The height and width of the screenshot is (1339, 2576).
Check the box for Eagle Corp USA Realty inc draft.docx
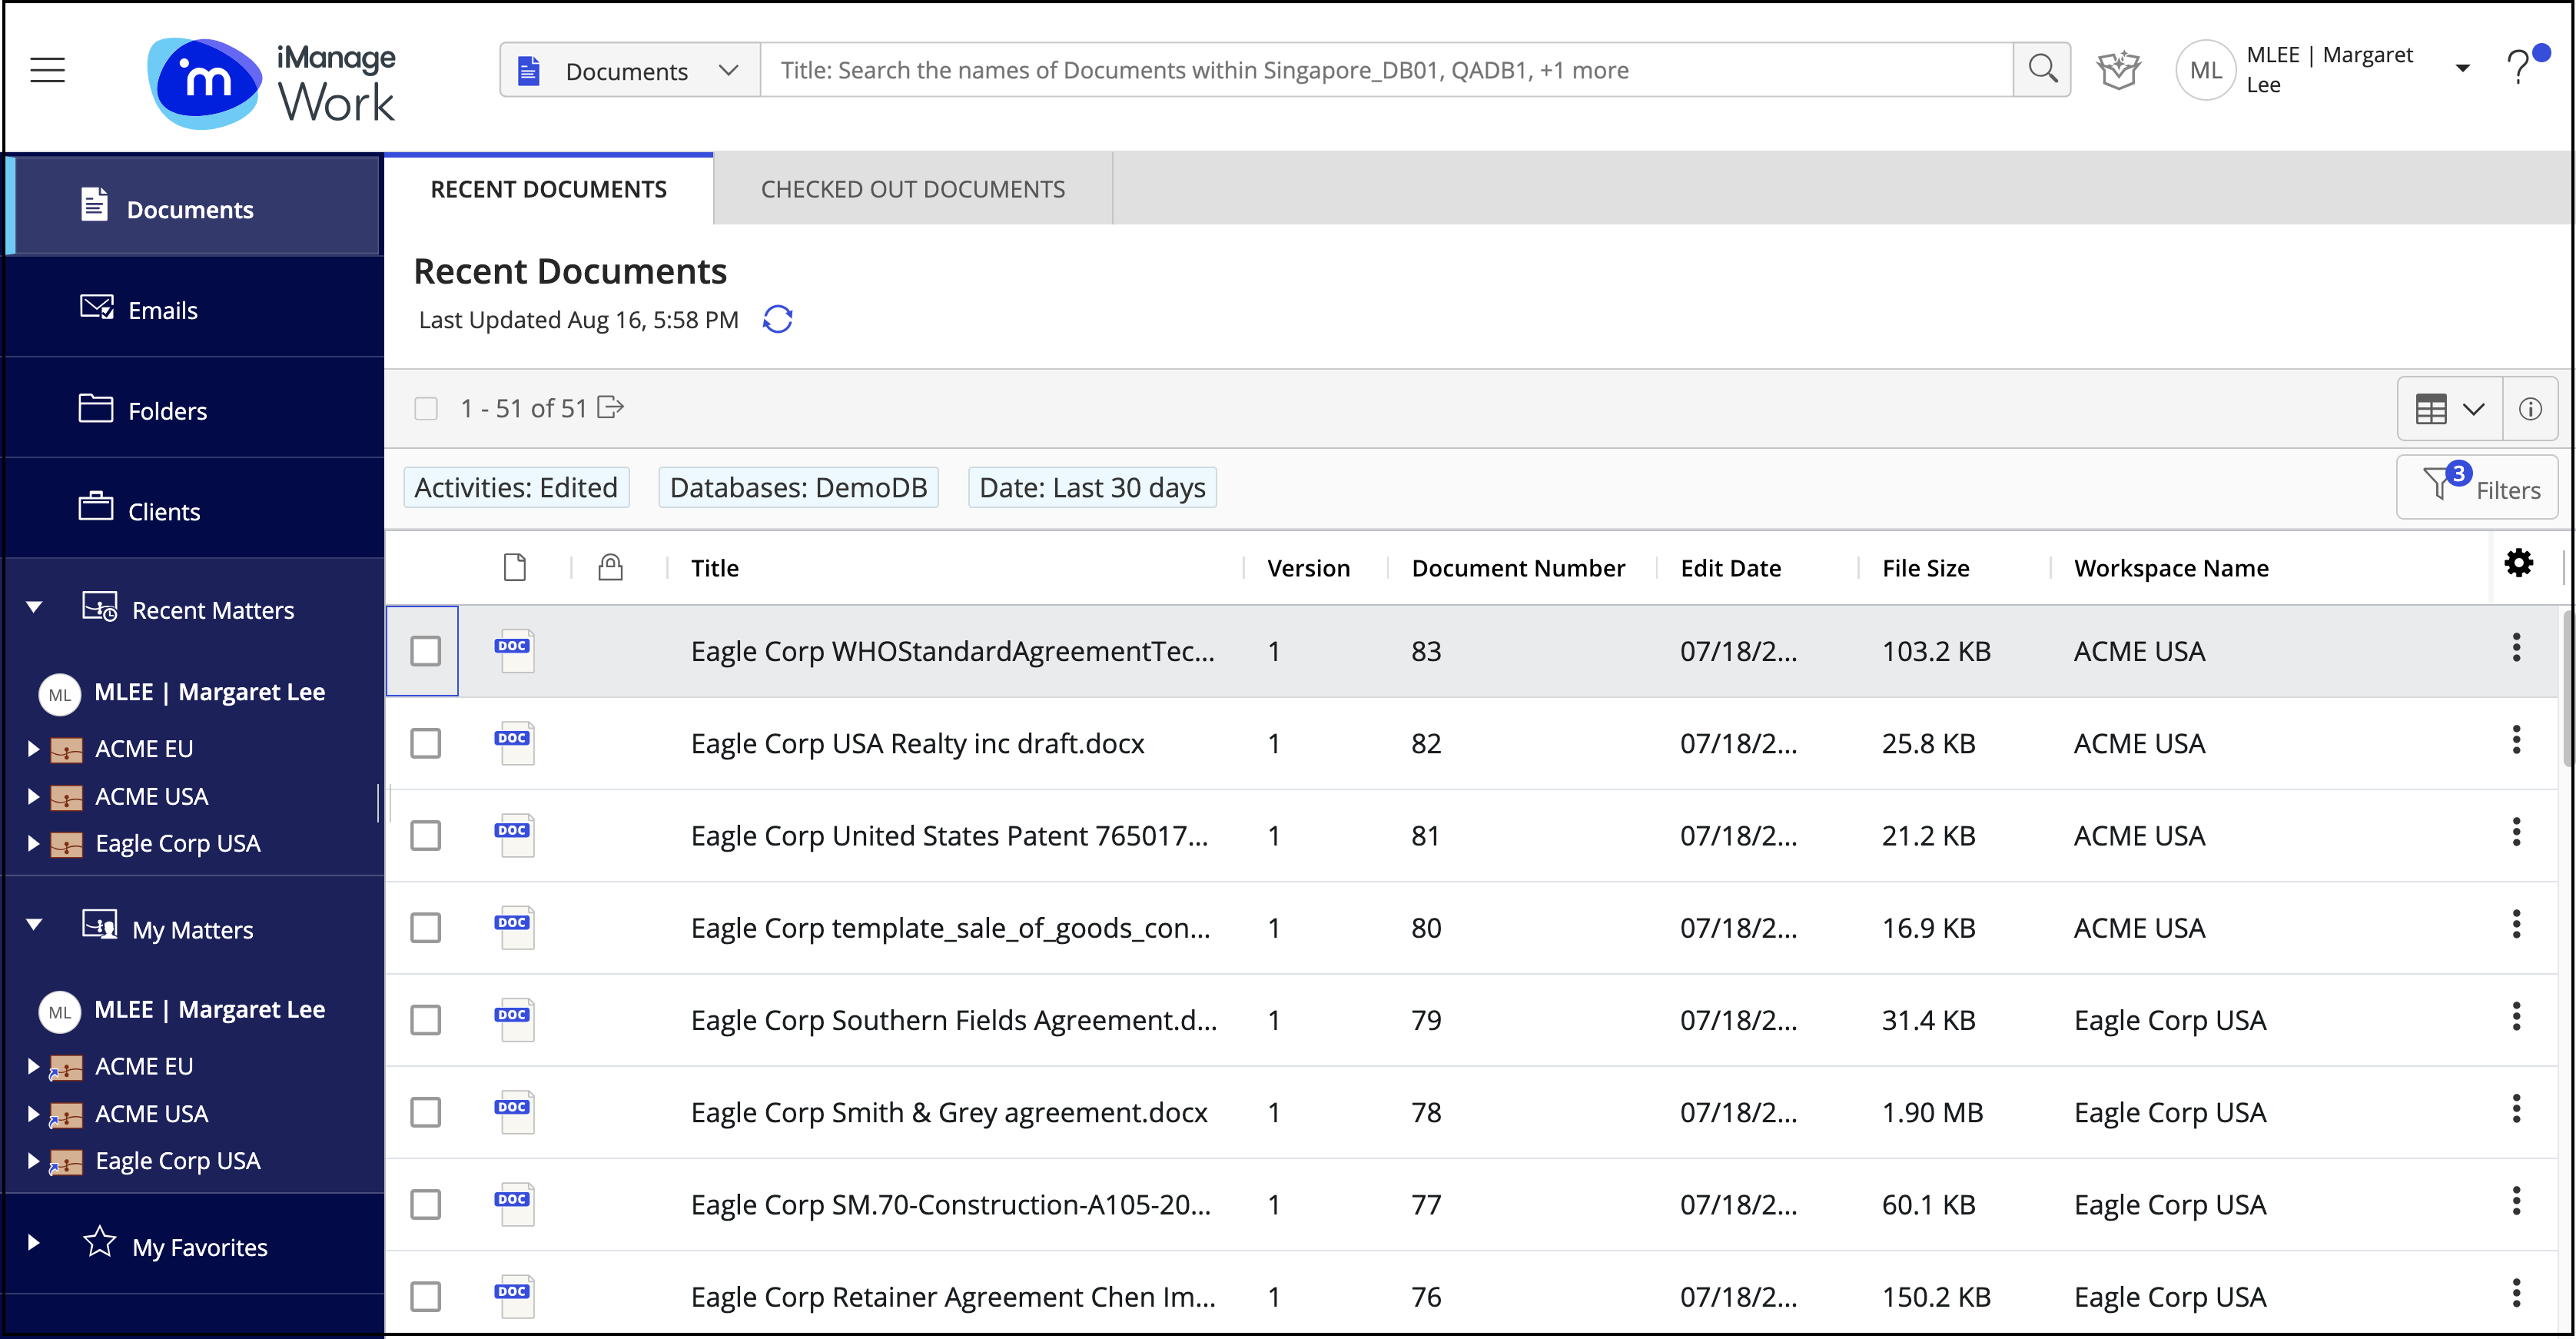click(426, 743)
